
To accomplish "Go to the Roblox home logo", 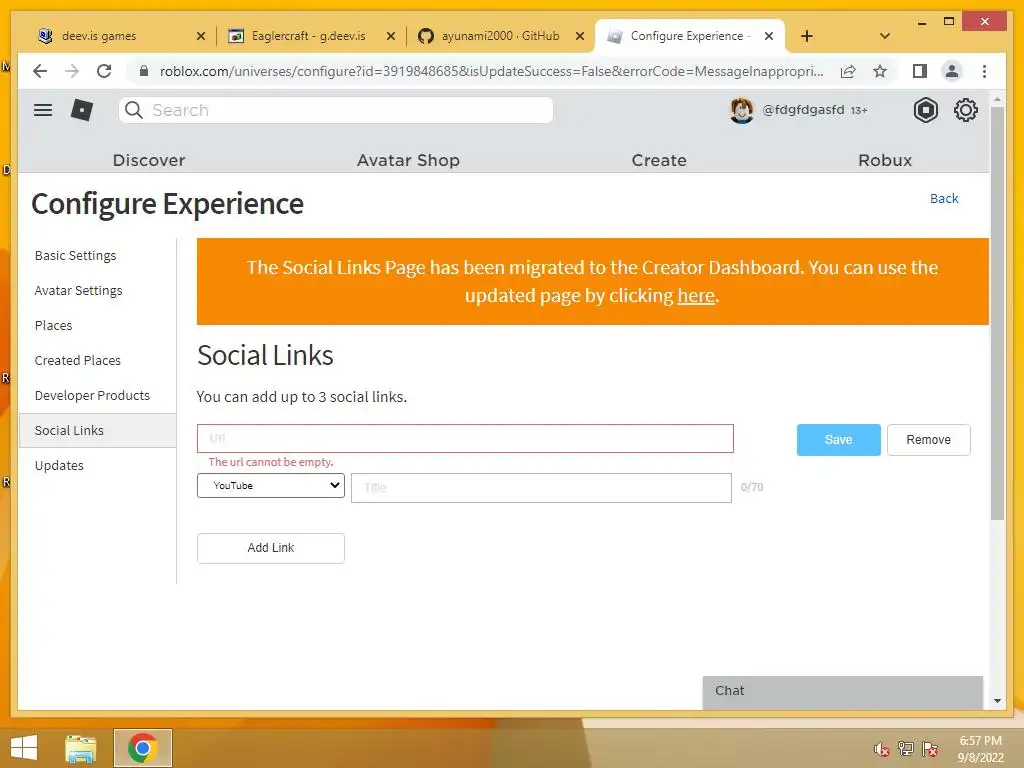I will click(82, 110).
